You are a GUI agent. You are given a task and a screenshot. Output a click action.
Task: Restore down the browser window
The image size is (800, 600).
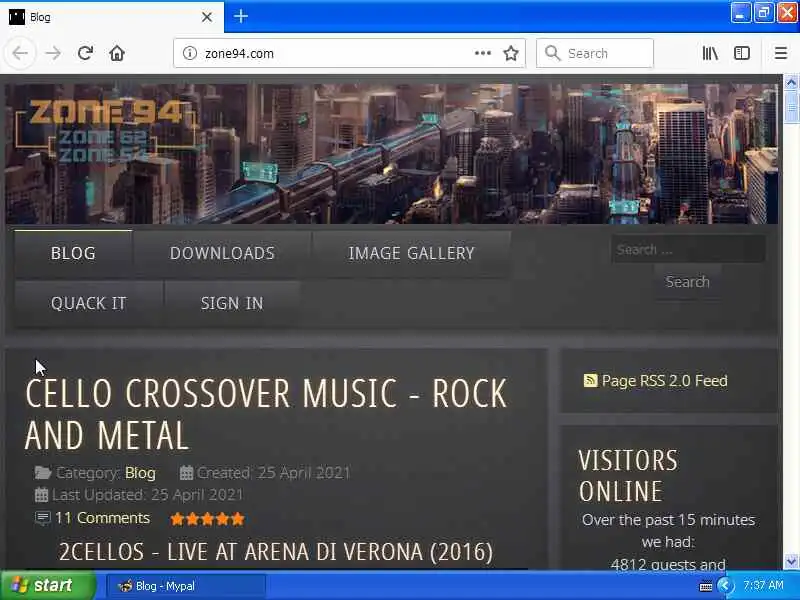click(x=763, y=13)
